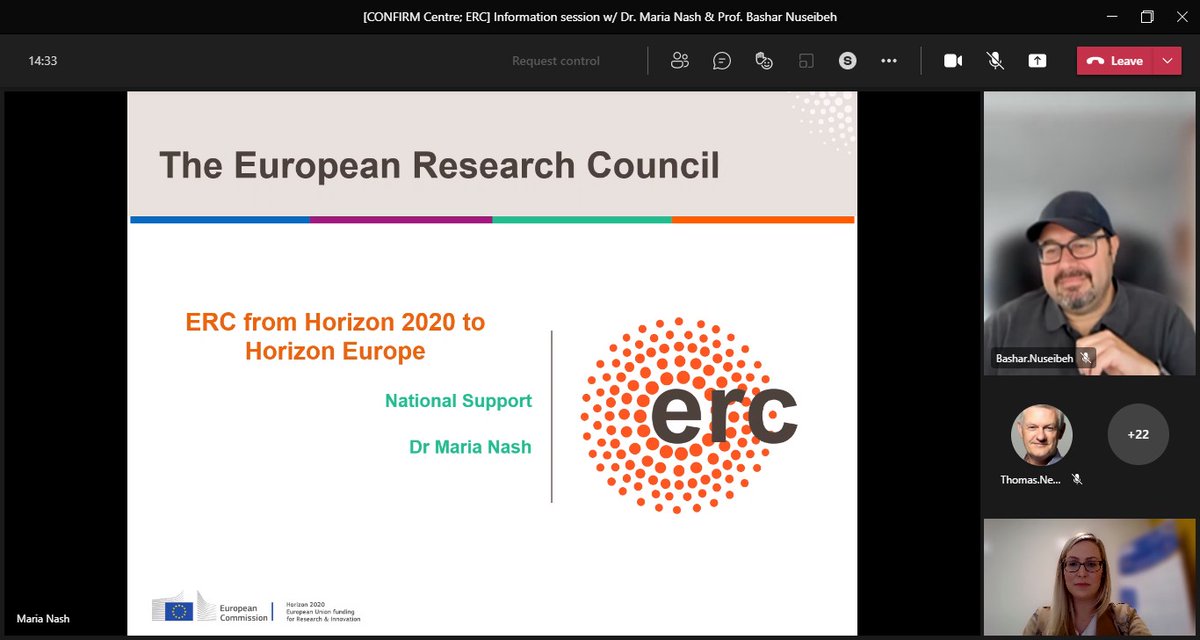Click the shared slide title European Research Council

[x=439, y=165]
